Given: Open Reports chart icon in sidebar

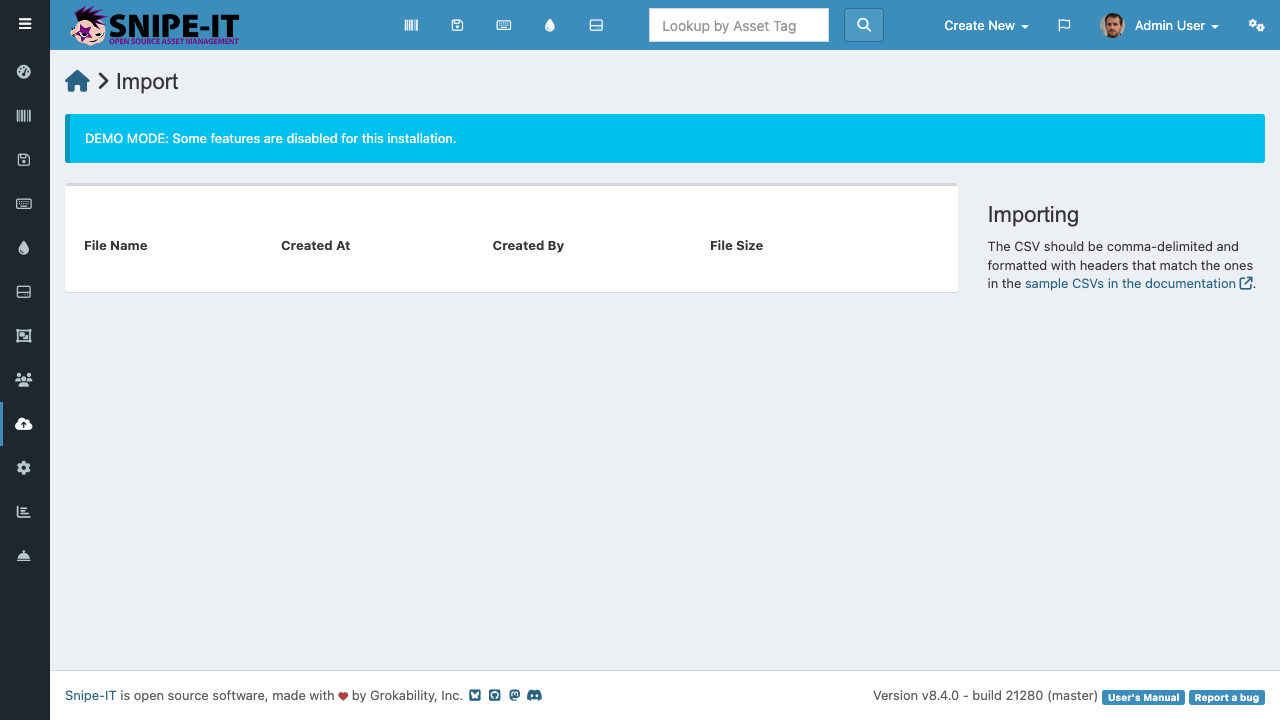Looking at the screenshot, I should point(24,512).
